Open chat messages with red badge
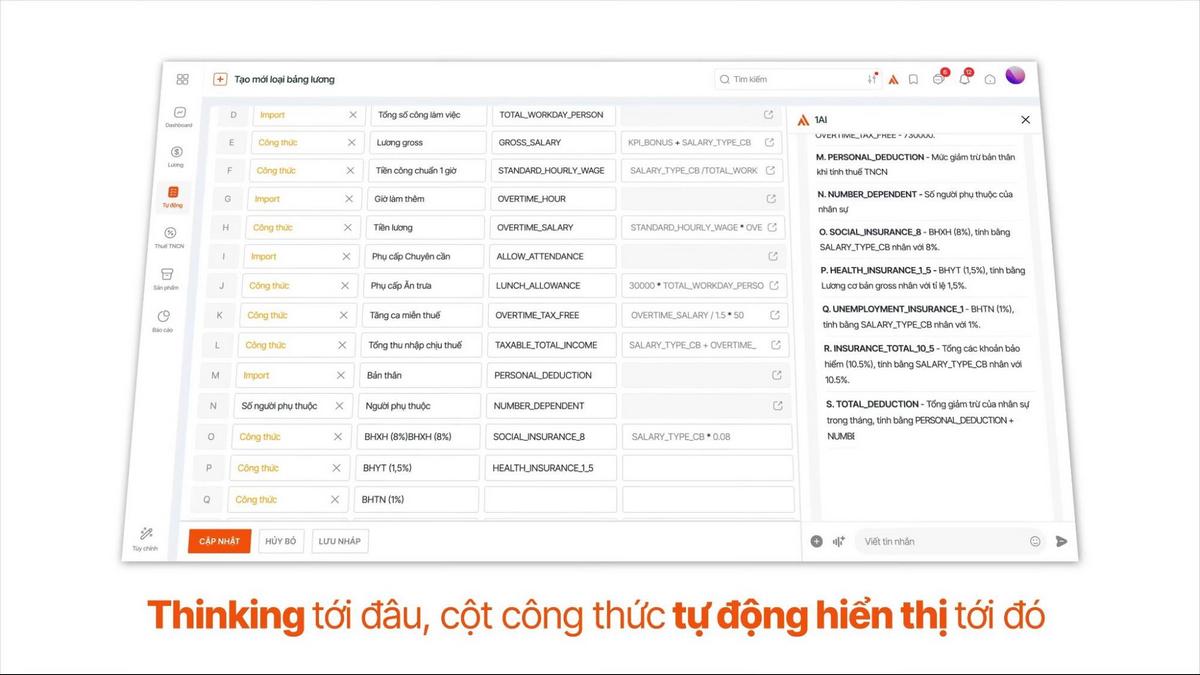Viewport: 1200px width, 675px height. point(940,78)
